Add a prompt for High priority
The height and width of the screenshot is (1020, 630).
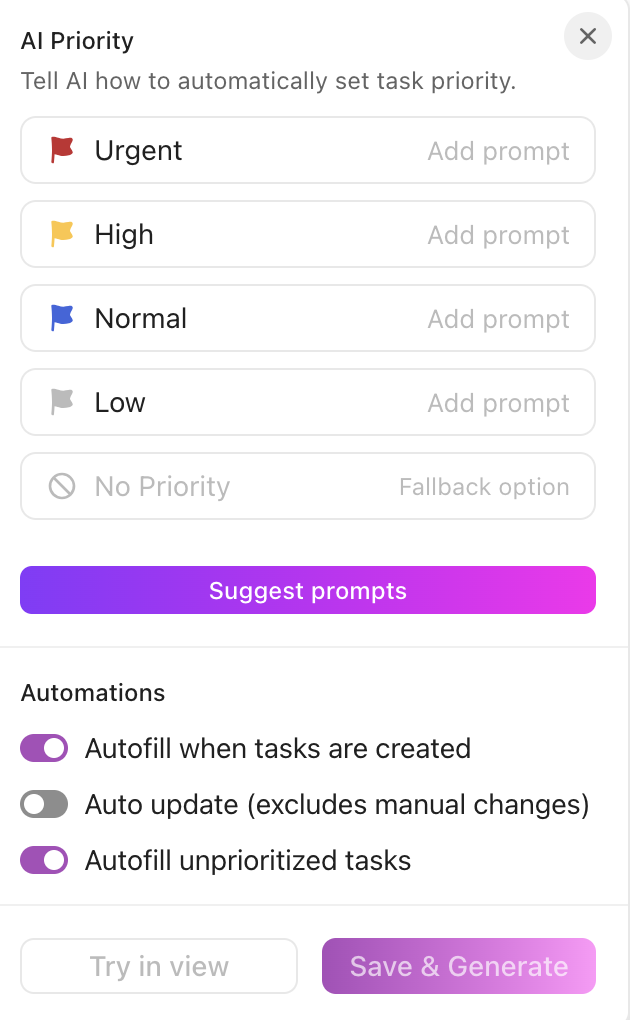point(498,234)
